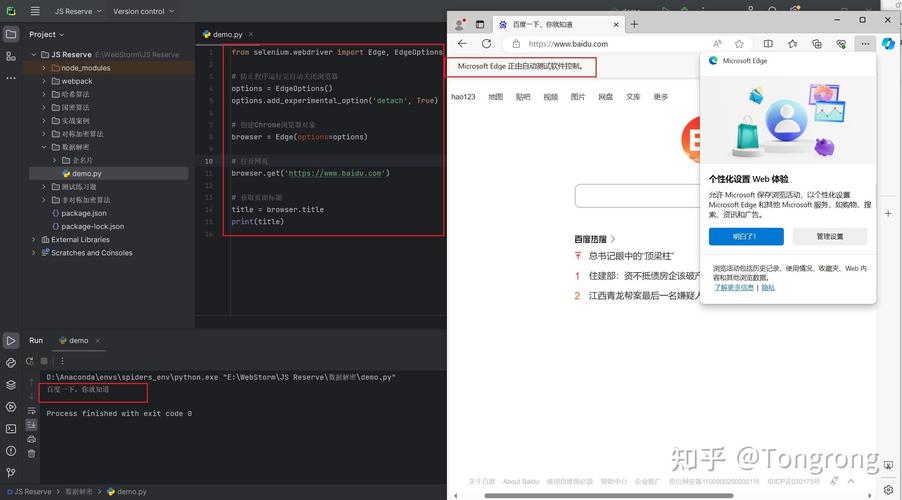
Task: Add Baidu page to favorites star
Action: coord(739,44)
